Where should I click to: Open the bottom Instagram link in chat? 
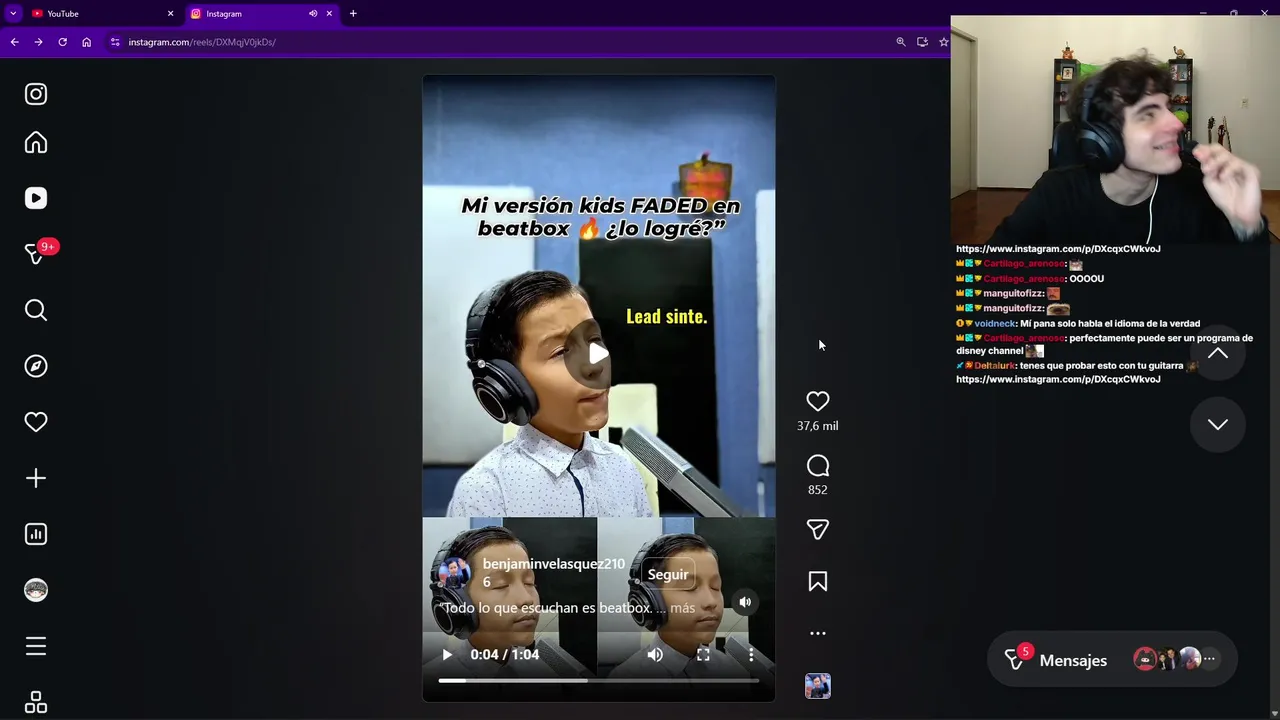point(1058,380)
